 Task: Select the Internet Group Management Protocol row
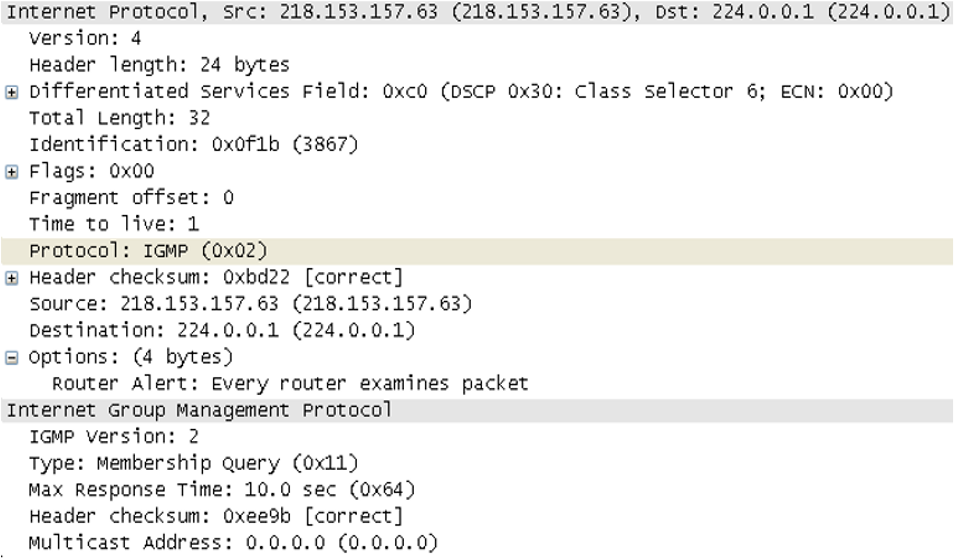(200, 410)
